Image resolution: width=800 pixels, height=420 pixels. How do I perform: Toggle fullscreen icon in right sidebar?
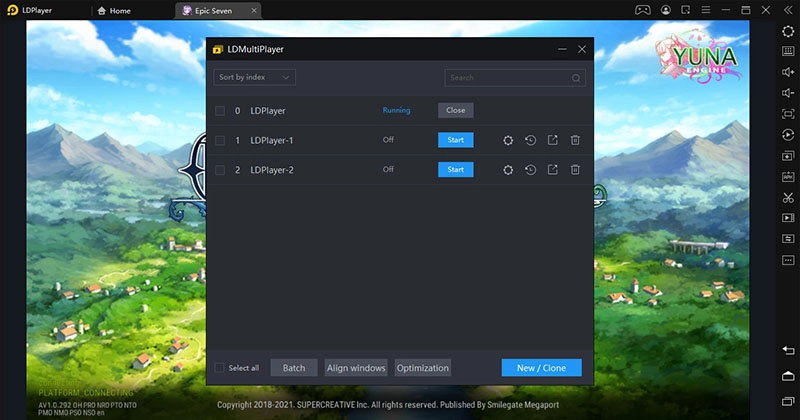click(x=788, y=114)
